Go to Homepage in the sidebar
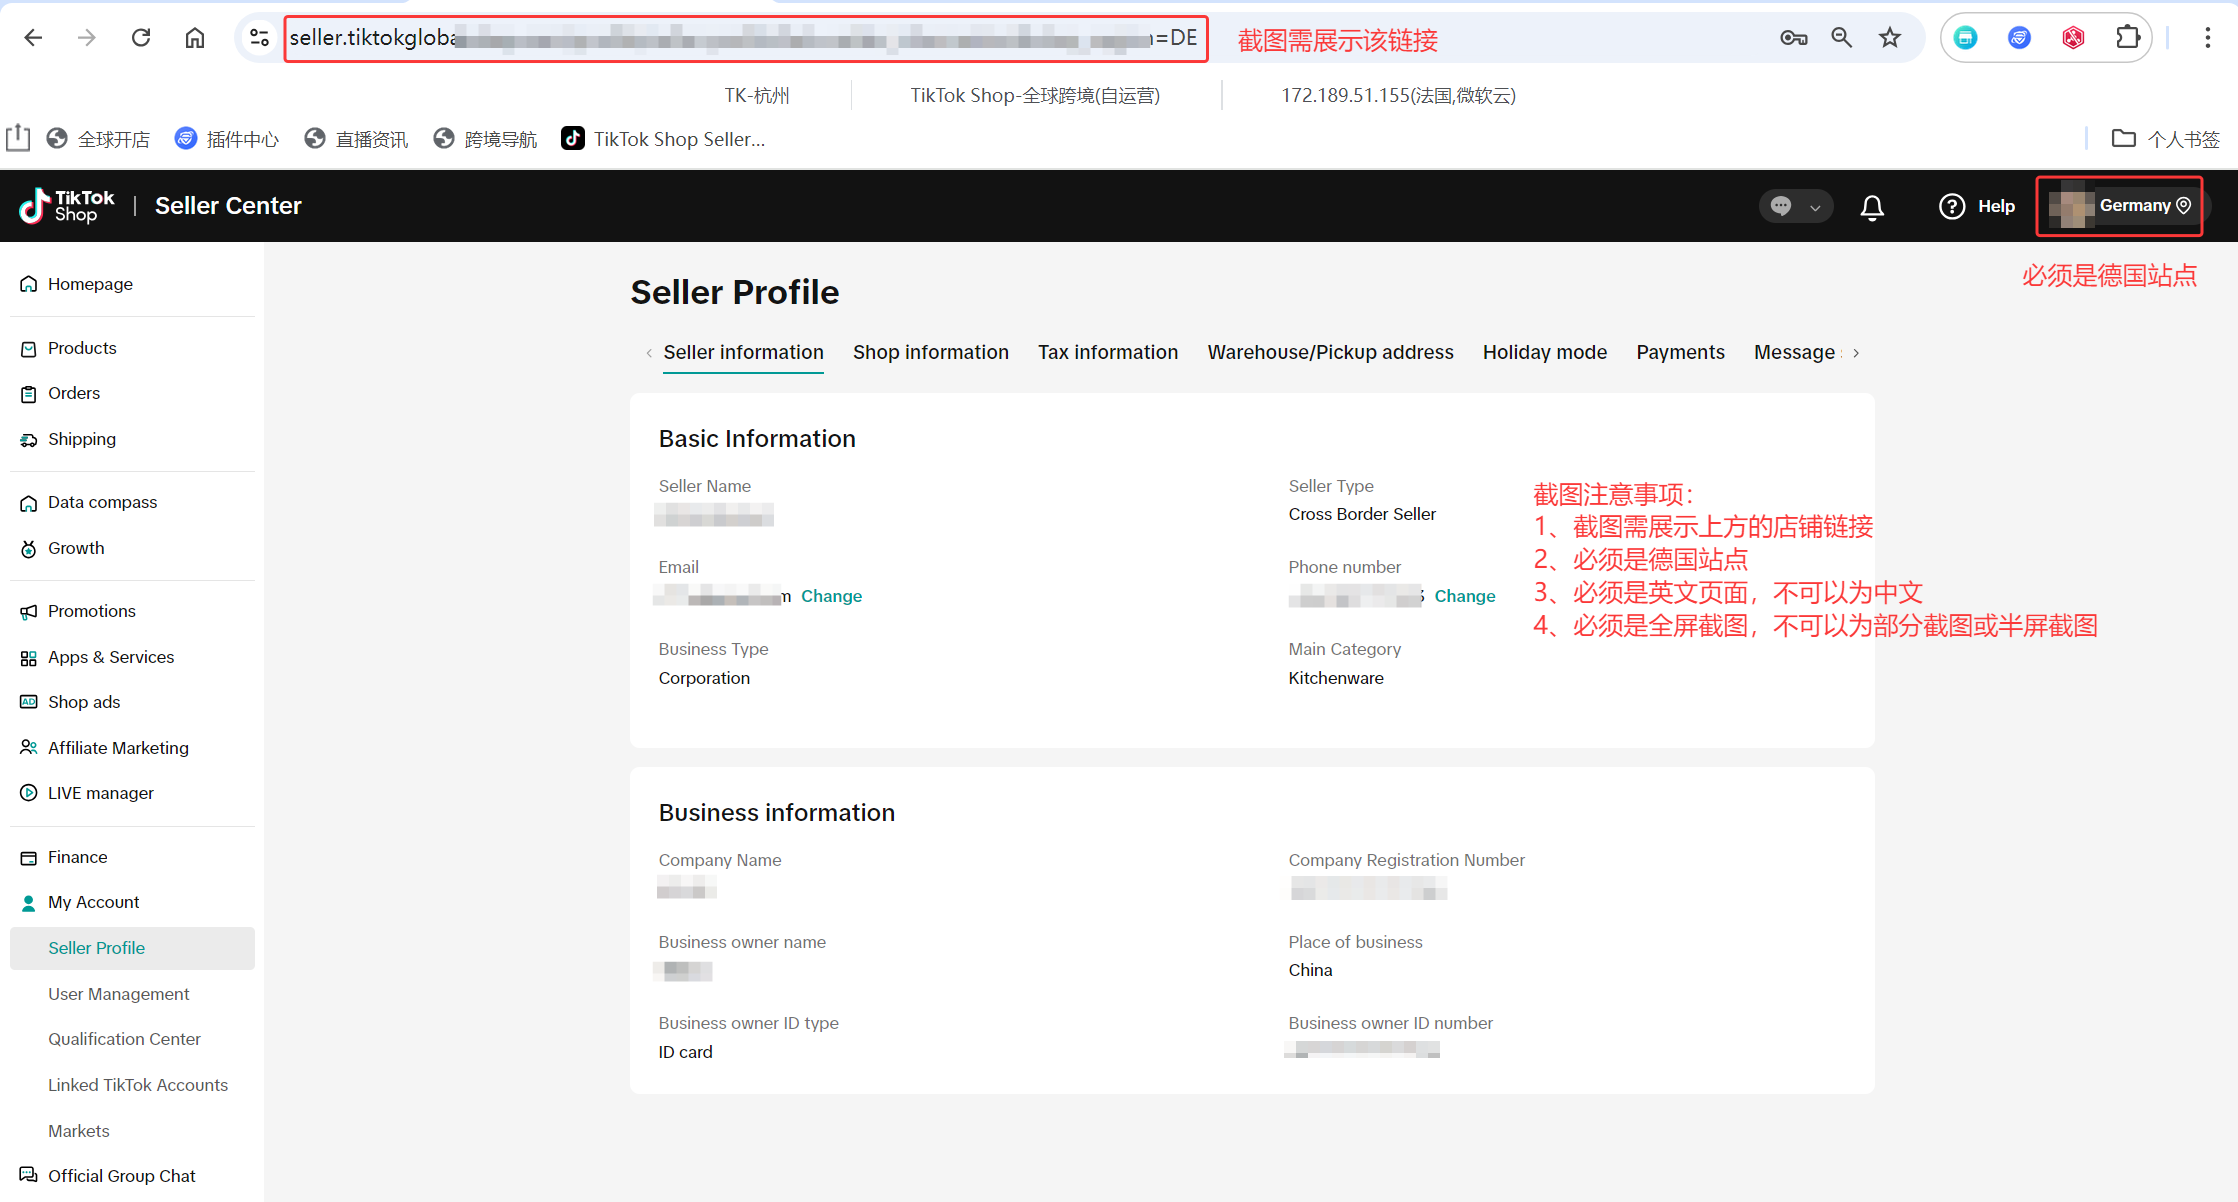Image resolution: width=2238 pixels, height=1202 pixels. (90, 284)
